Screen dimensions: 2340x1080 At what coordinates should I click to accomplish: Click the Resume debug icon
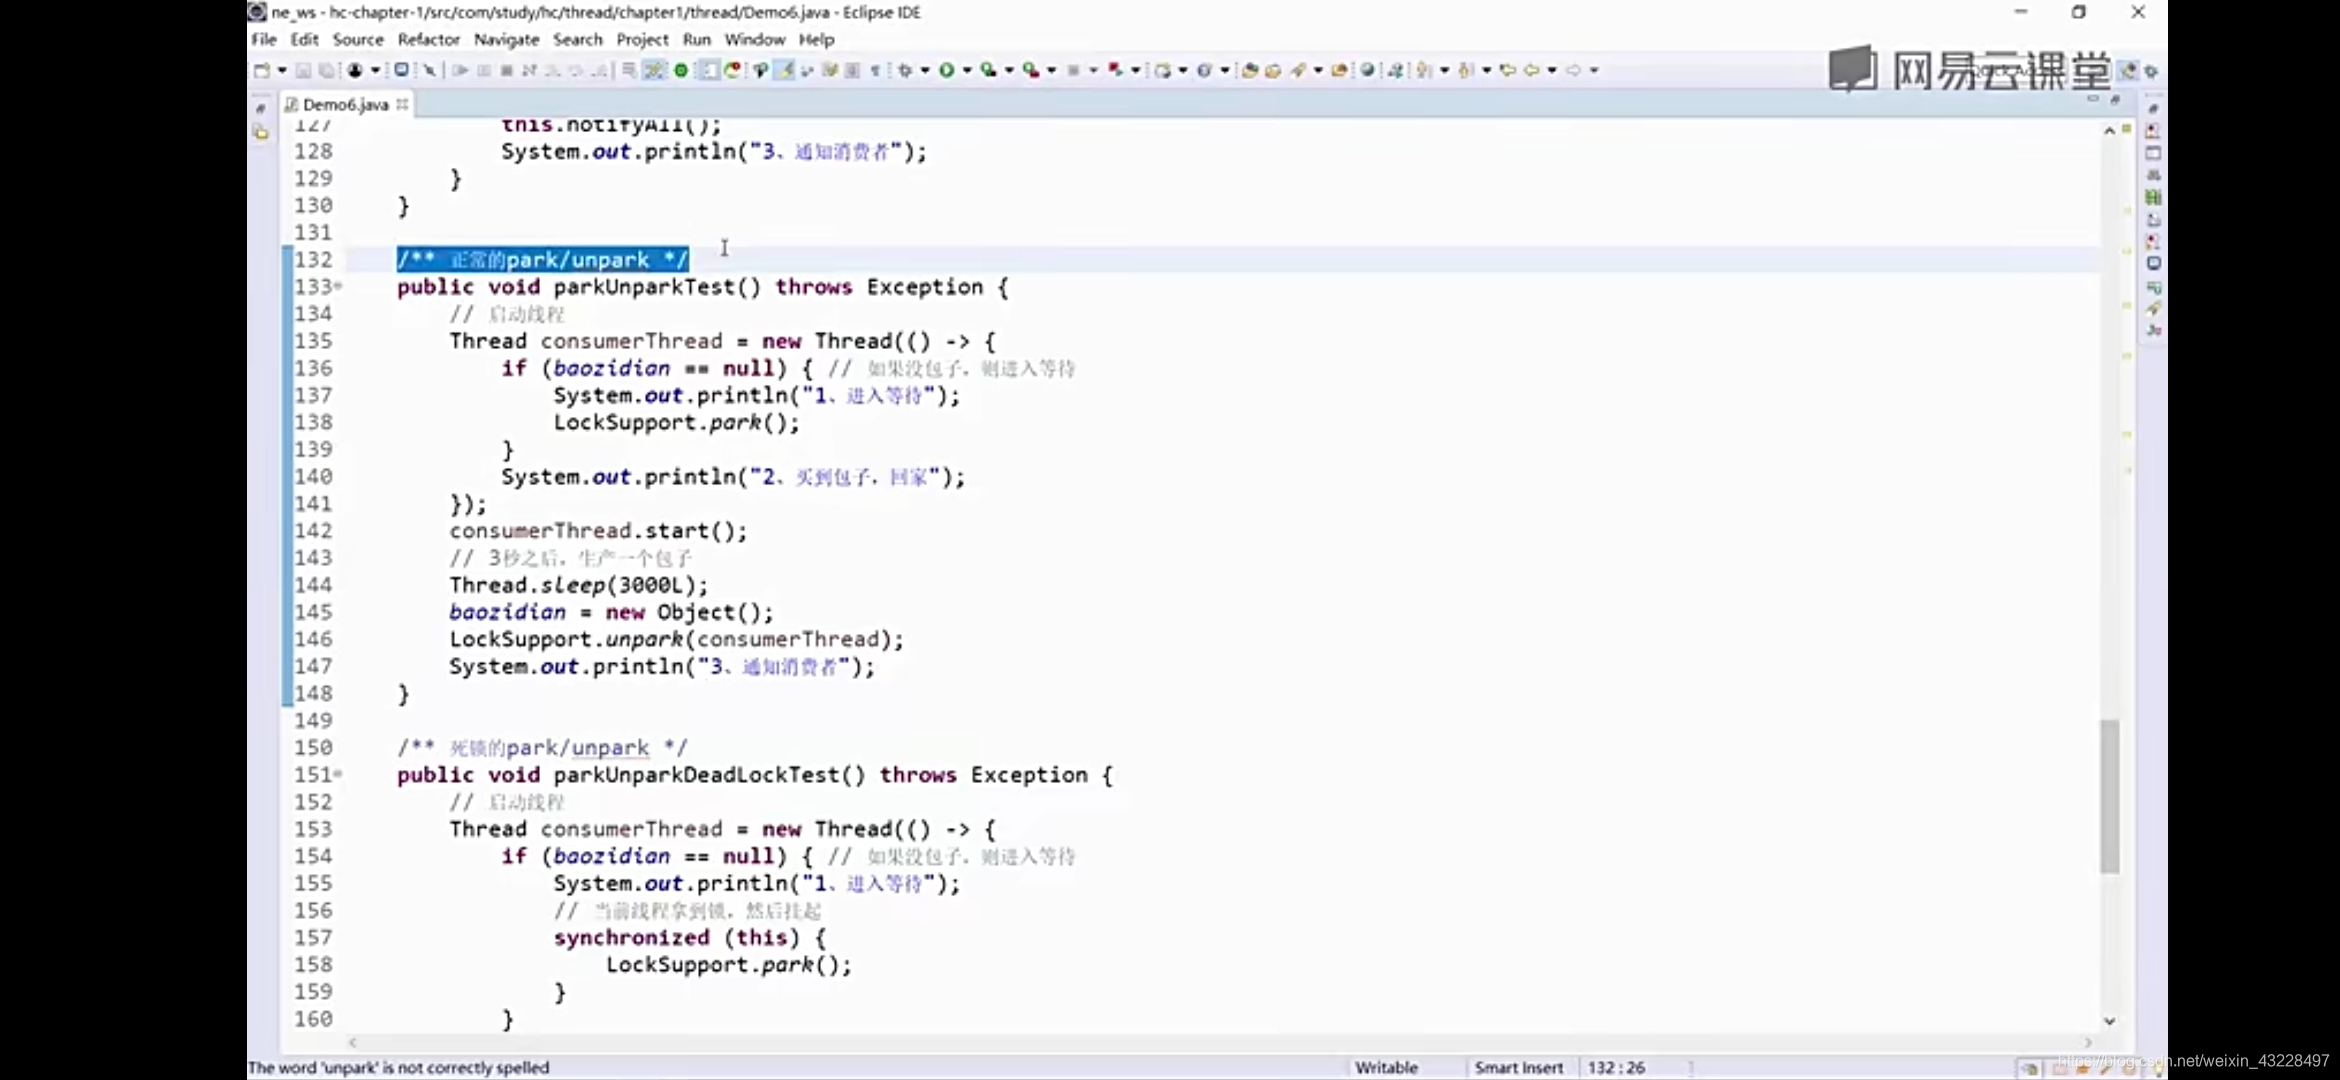460,70
